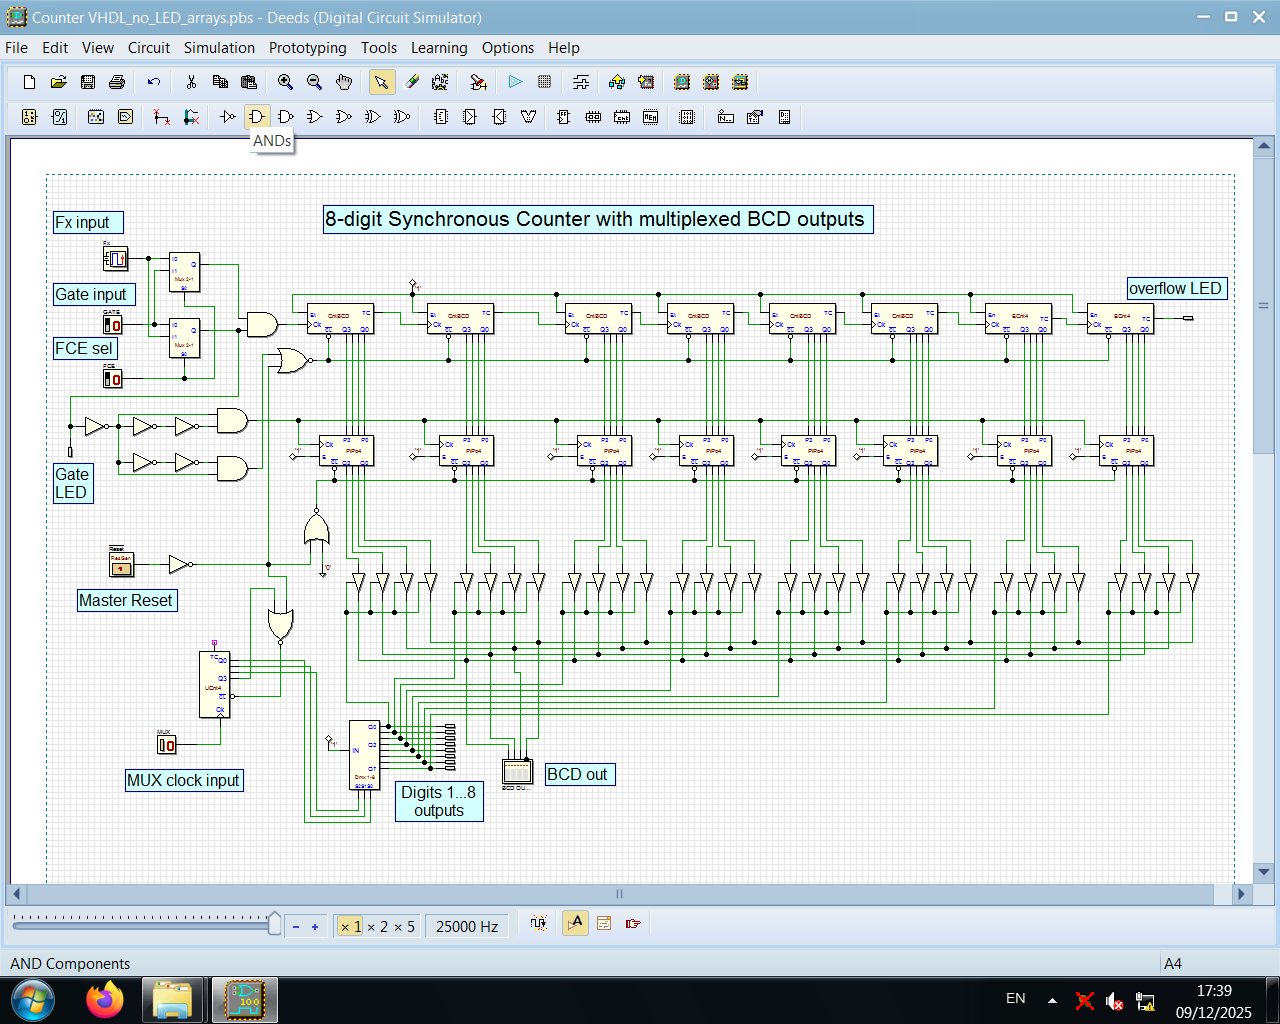Viewport: 1280px width, 1024px height.
Task: Open the EN language selector
Action: (1015, 998)
